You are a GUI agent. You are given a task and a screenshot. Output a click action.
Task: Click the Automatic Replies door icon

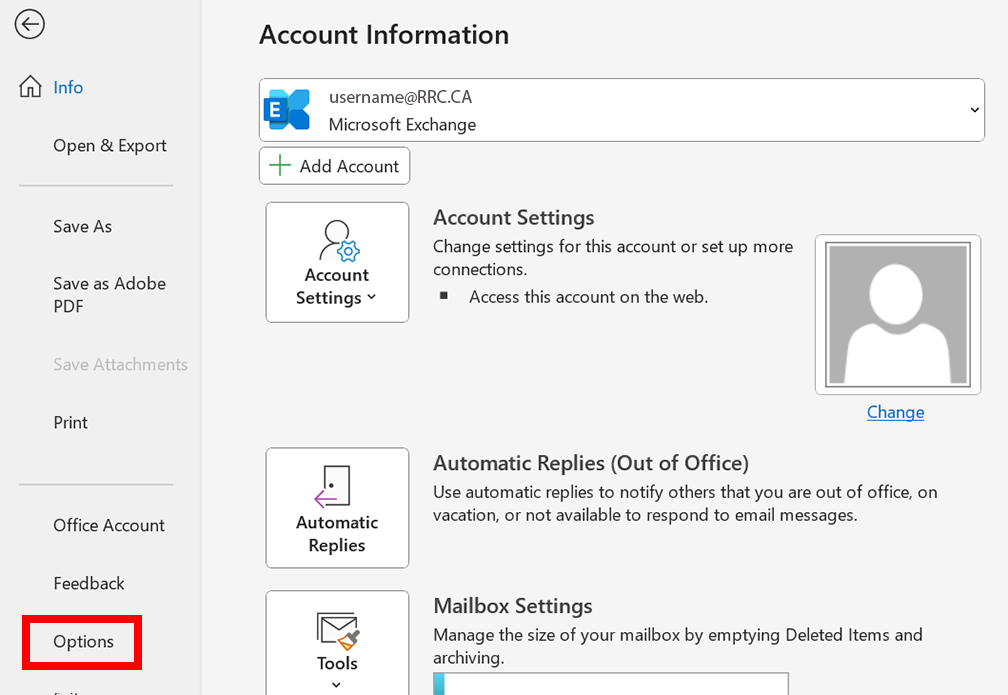click(333, 487)
